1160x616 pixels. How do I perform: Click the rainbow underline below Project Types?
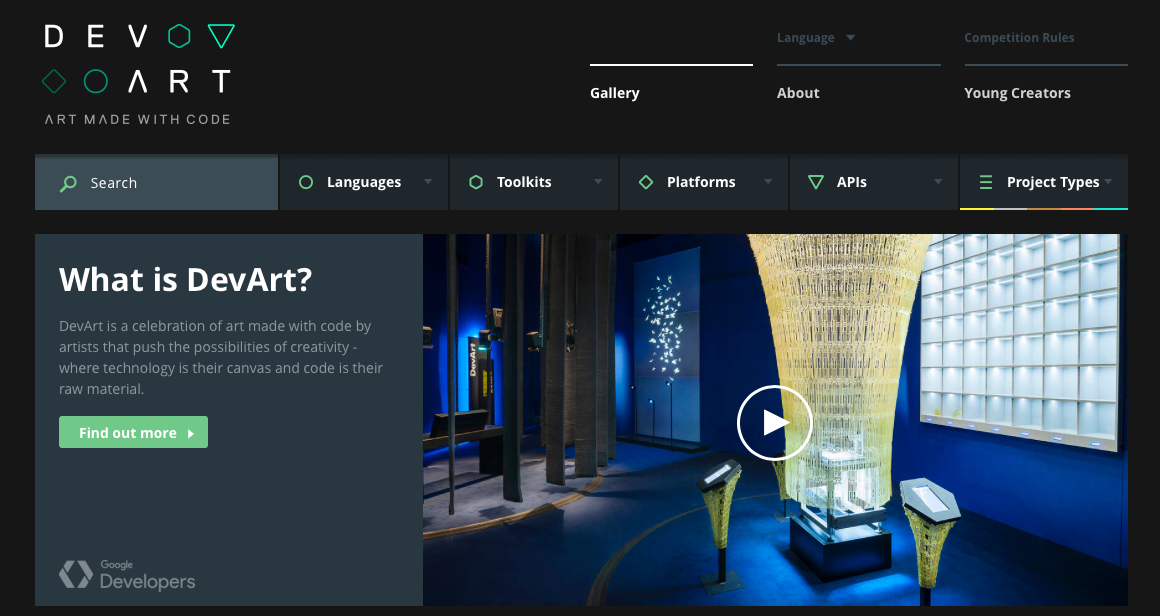(x=1043, y=208)
